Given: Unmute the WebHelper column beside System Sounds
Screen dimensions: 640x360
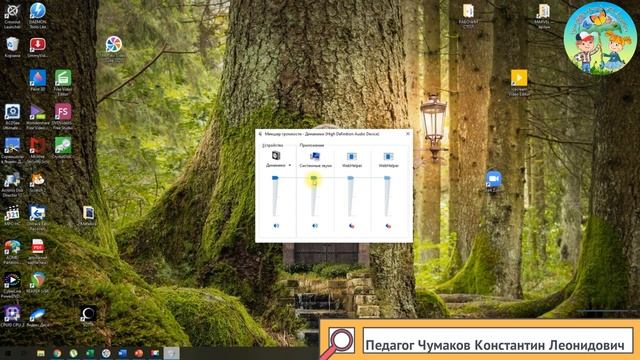Looking at the screenshot, I should coord(351,226).
